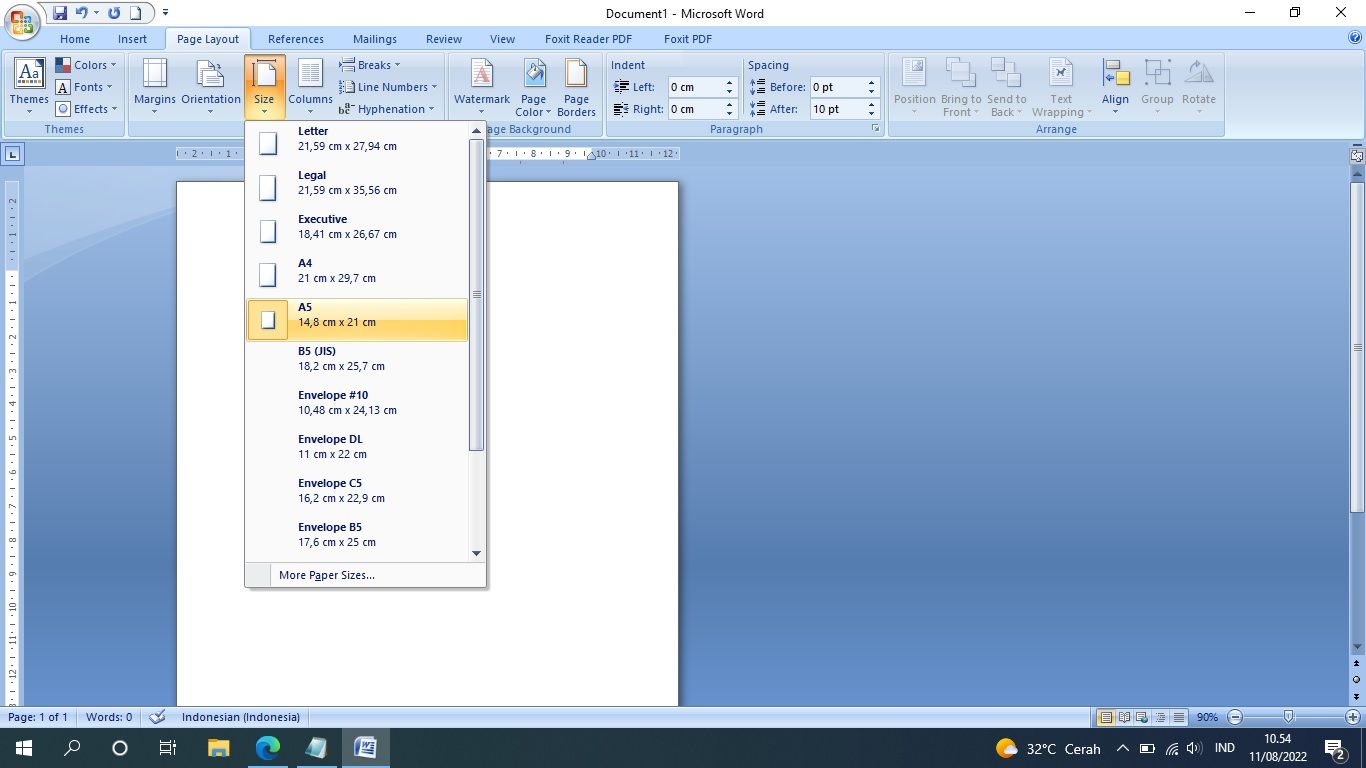Viewport: 1366px width, 768px height.
Task: Switch to the Home tab
Action: [75, 39]
